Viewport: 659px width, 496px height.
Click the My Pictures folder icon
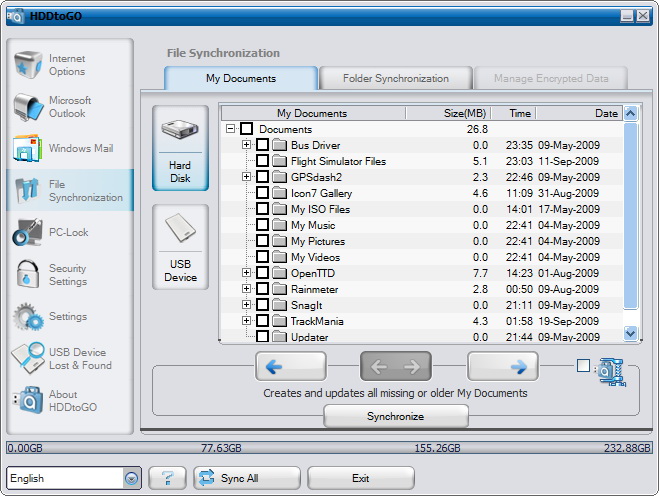[279, 241]
